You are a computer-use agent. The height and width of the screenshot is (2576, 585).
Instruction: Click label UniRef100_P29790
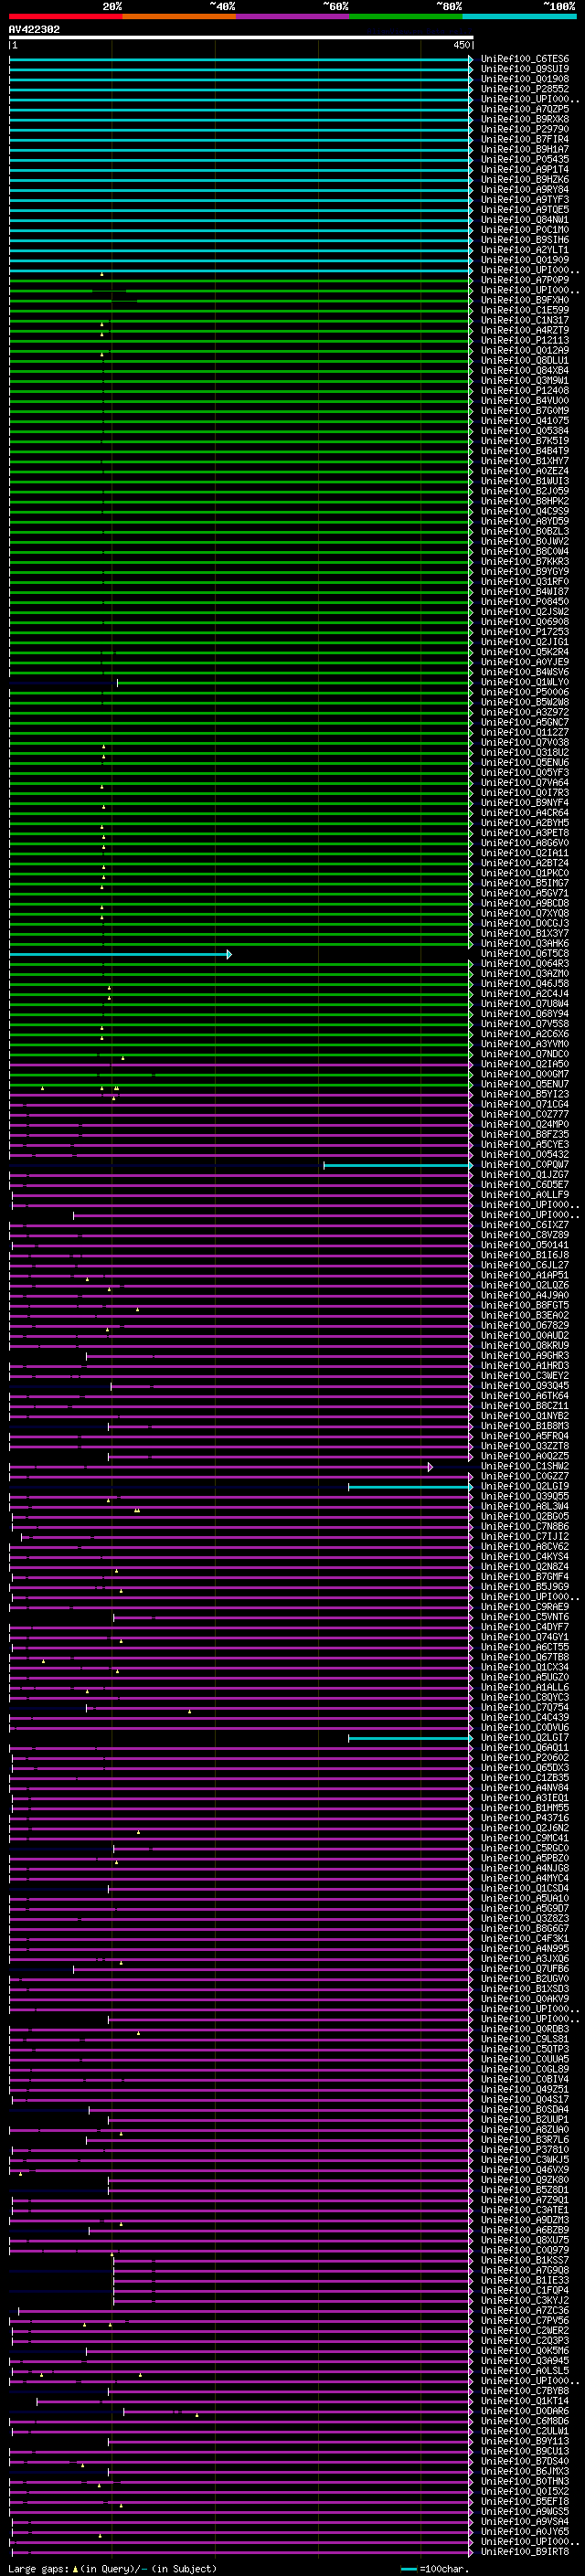coord(525,129)
